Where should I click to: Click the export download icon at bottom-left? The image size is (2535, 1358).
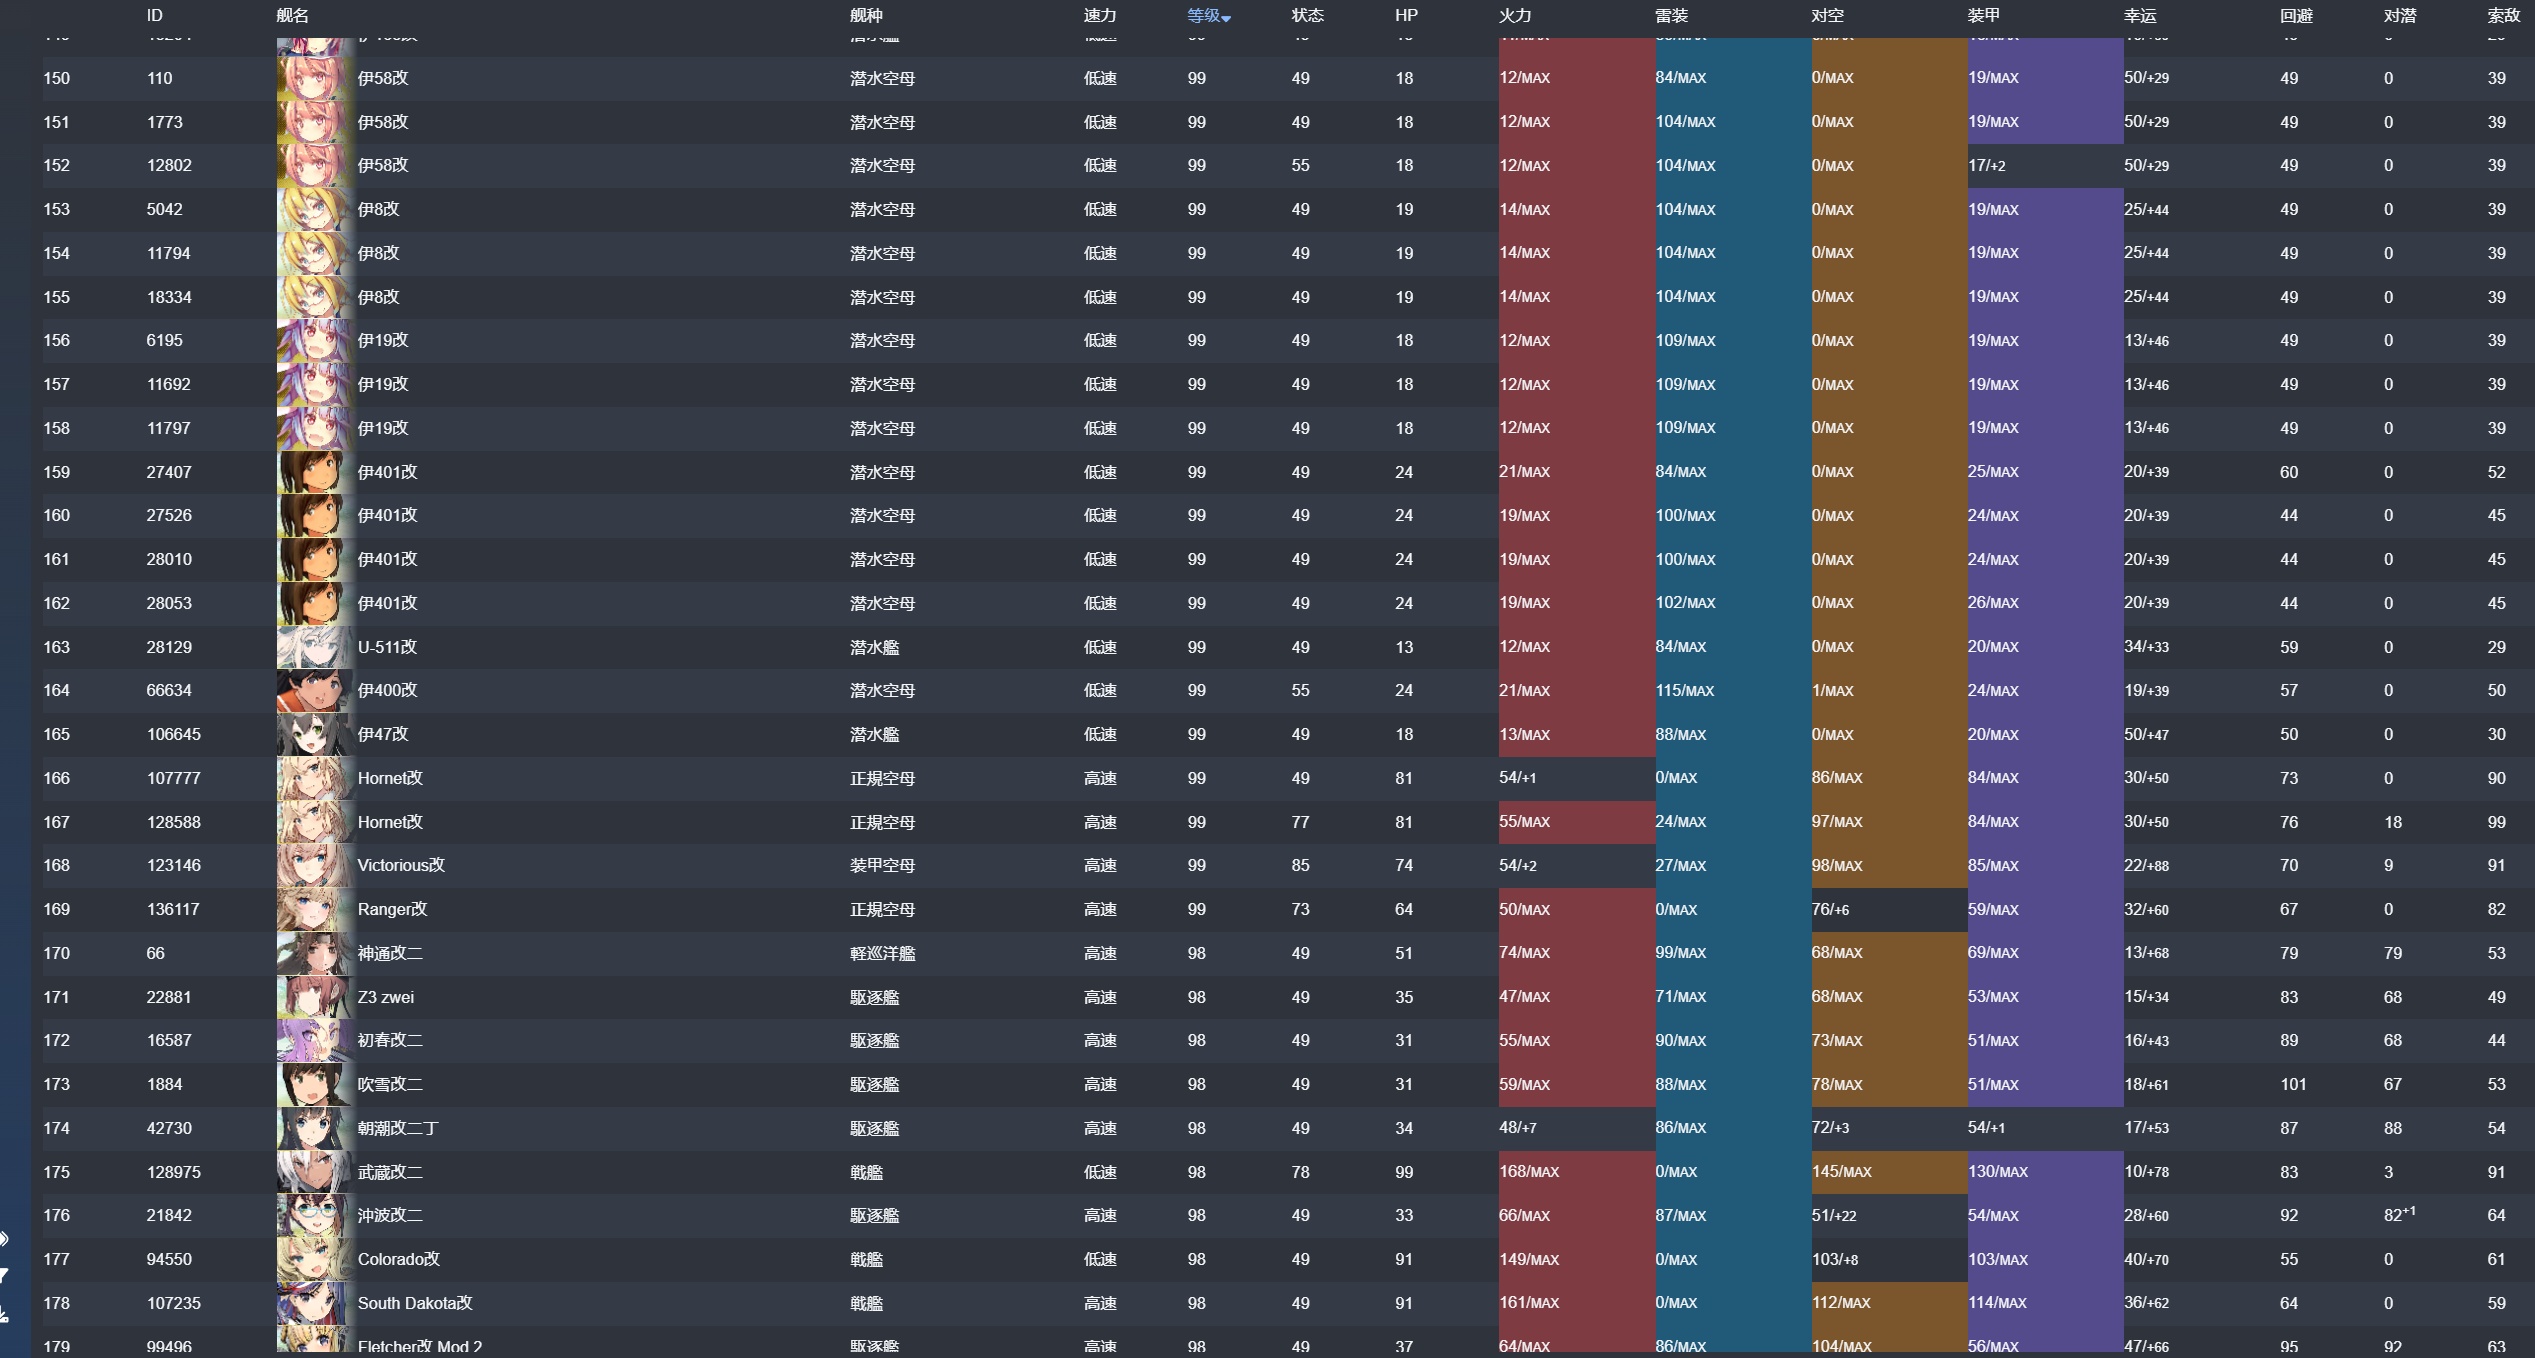point(4,1314)
